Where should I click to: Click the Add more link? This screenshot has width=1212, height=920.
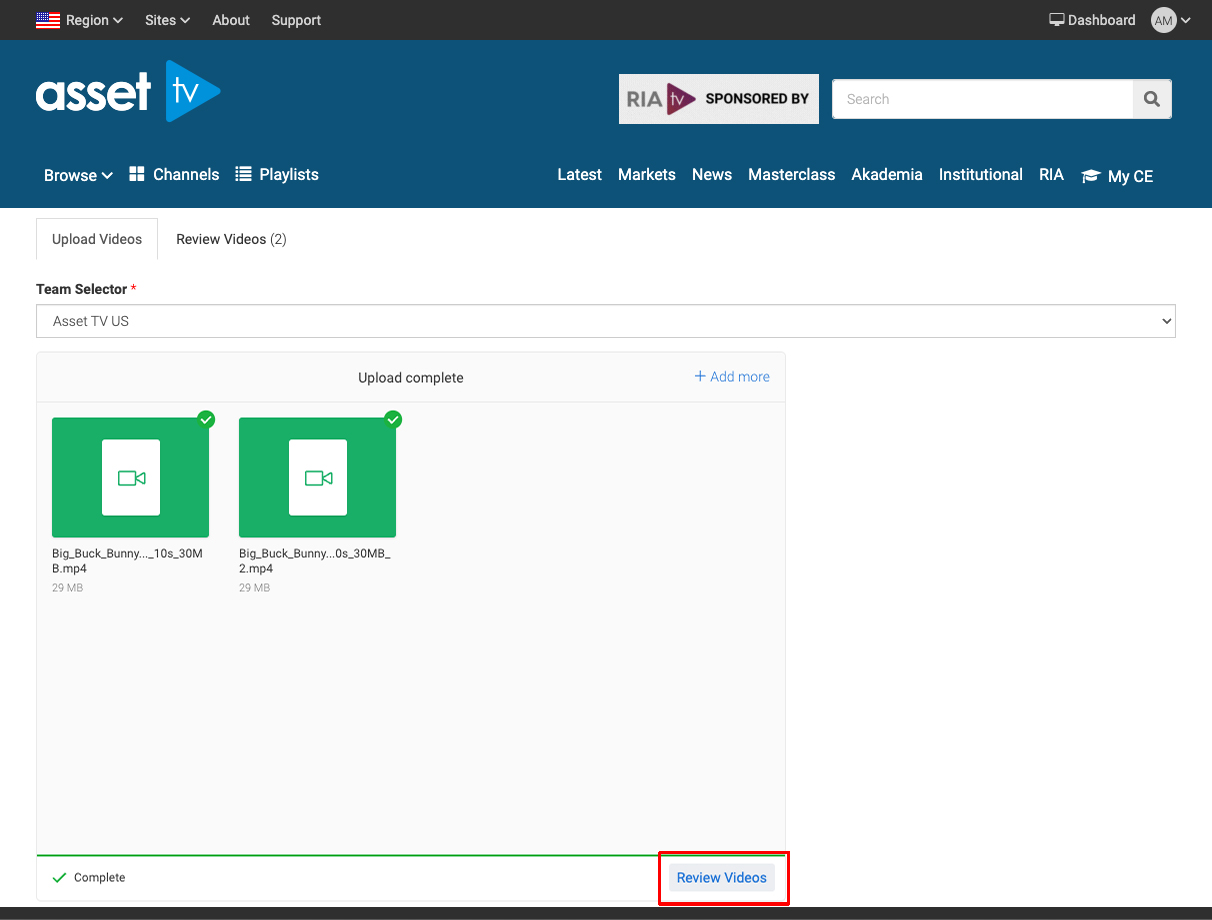point(732,377)
